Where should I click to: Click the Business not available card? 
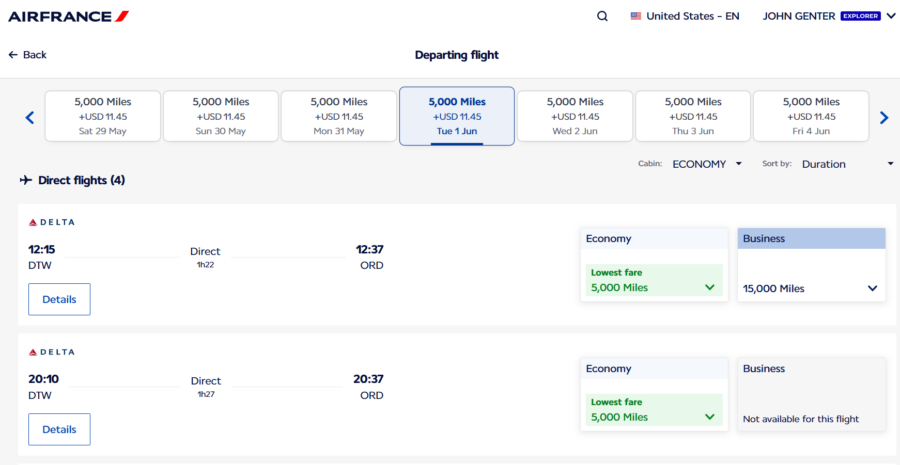[x=812, y=394]
